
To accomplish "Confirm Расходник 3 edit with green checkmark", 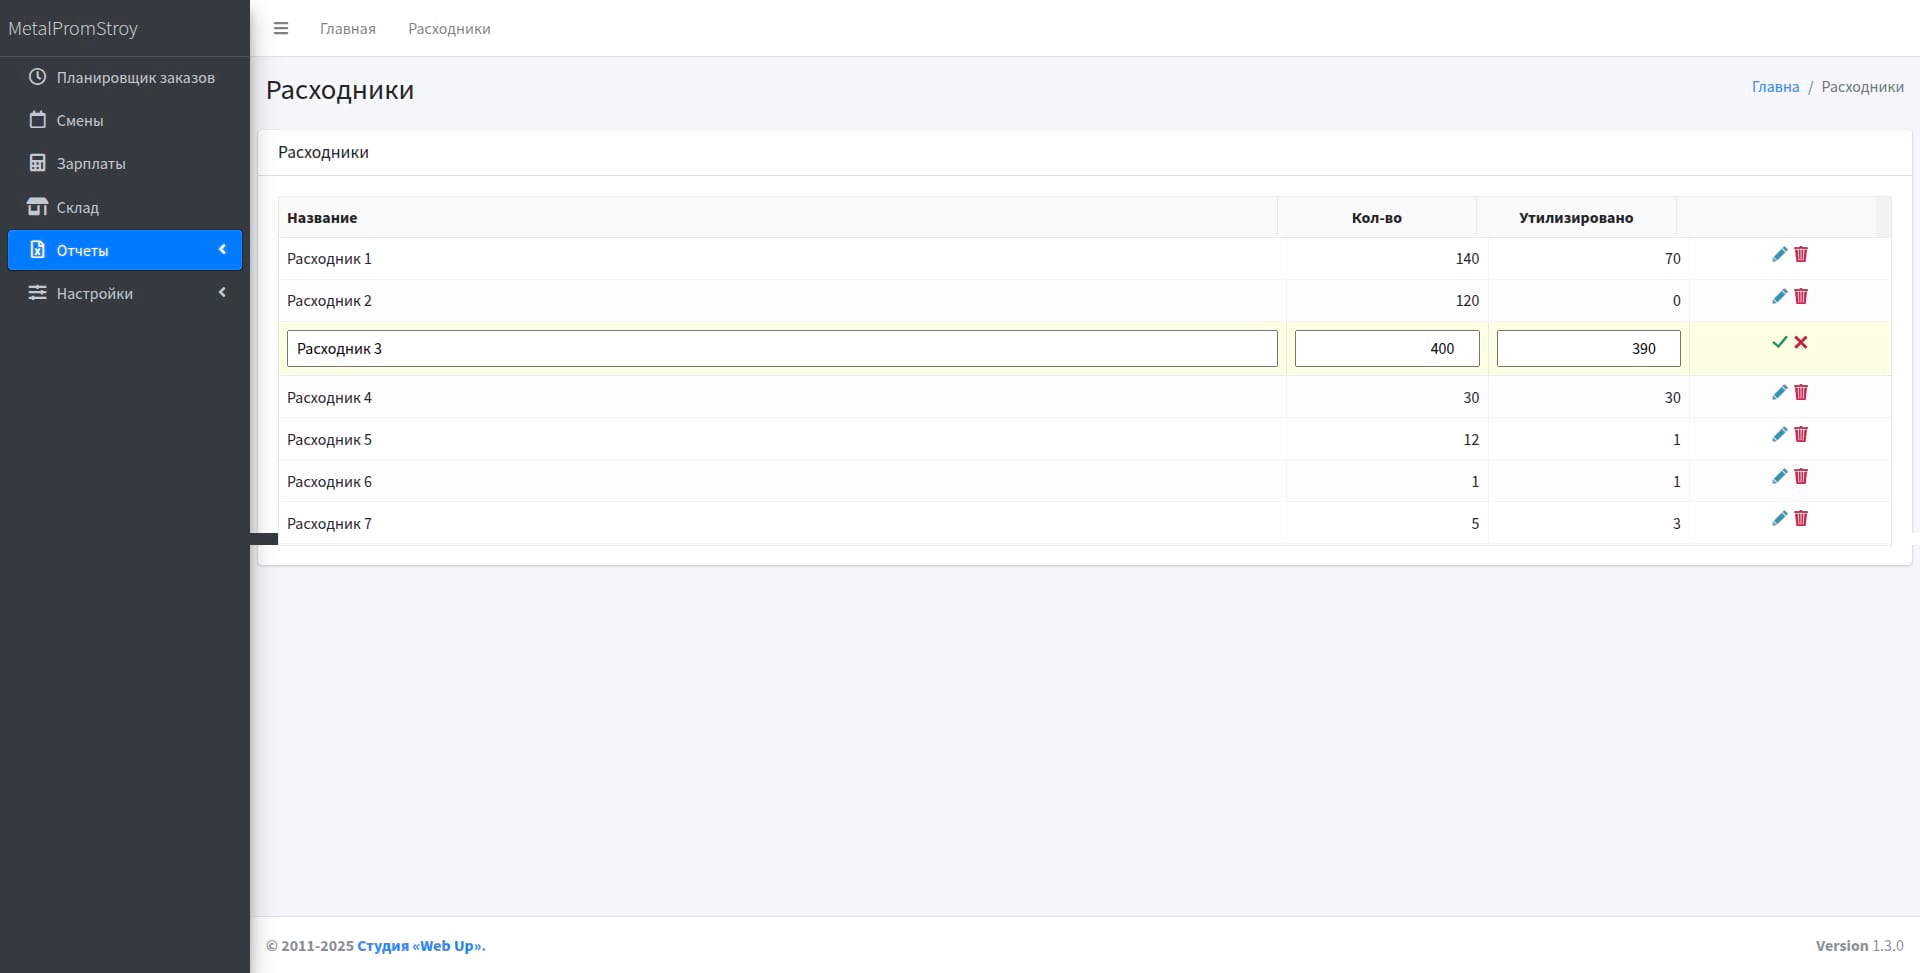I will point(1779,342).
